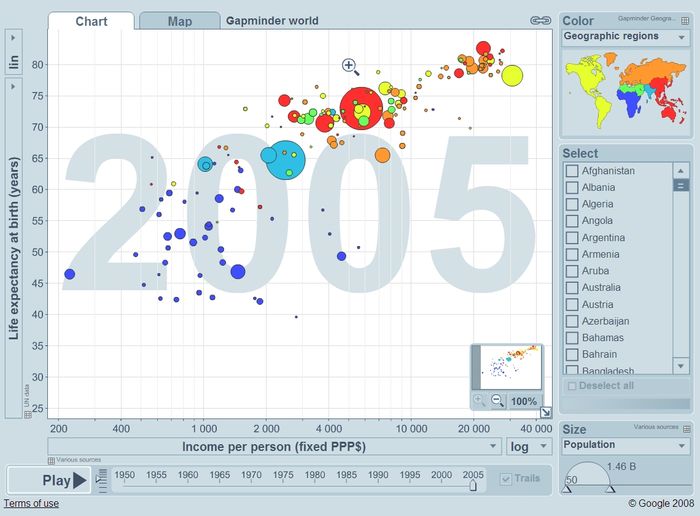Check the Armenia checkbox
The image size is (700, 516).
pyautogui.click(x=571, y=254)
